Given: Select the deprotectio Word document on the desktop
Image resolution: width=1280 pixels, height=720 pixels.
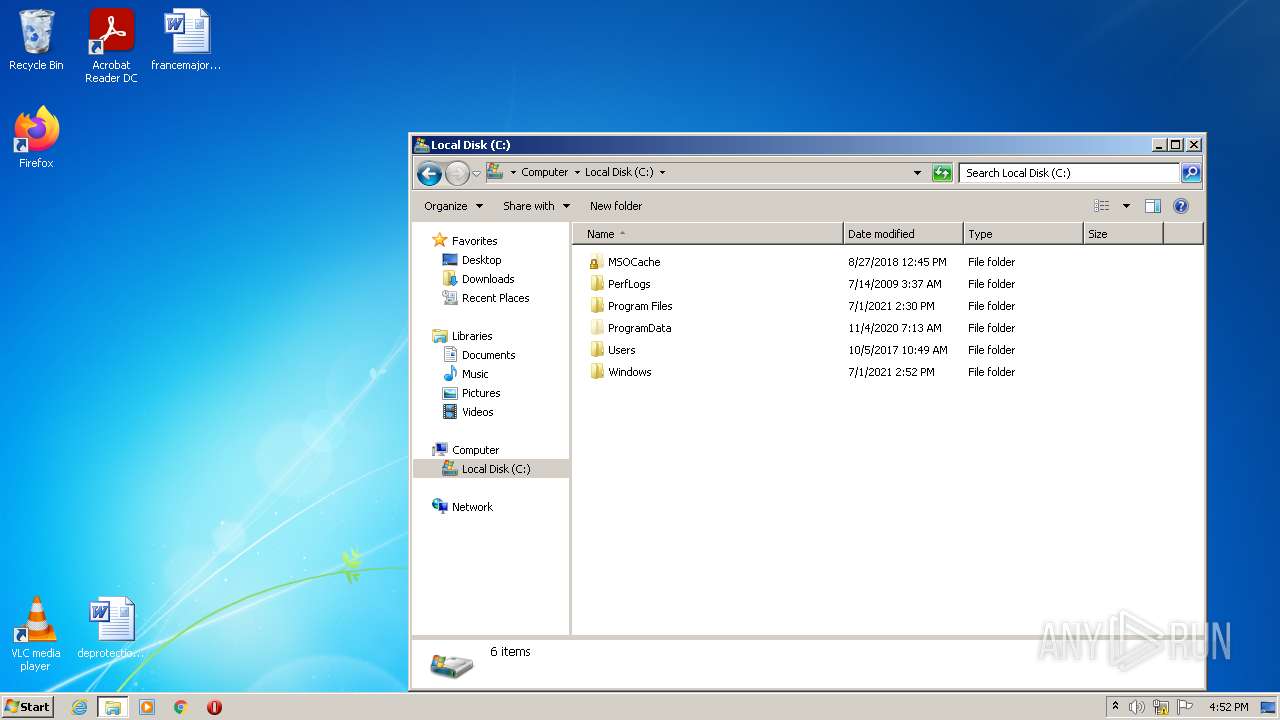Looking at the screenshot, I should [111, 620].
